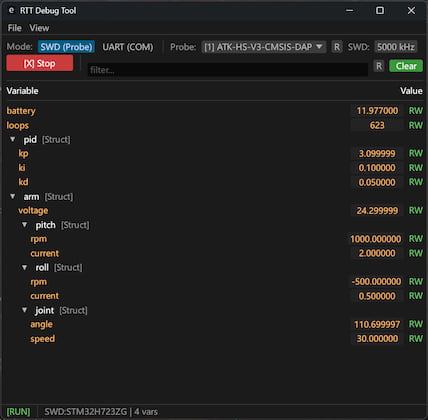
Task: Select the kd variable
Action: (23, 182)
